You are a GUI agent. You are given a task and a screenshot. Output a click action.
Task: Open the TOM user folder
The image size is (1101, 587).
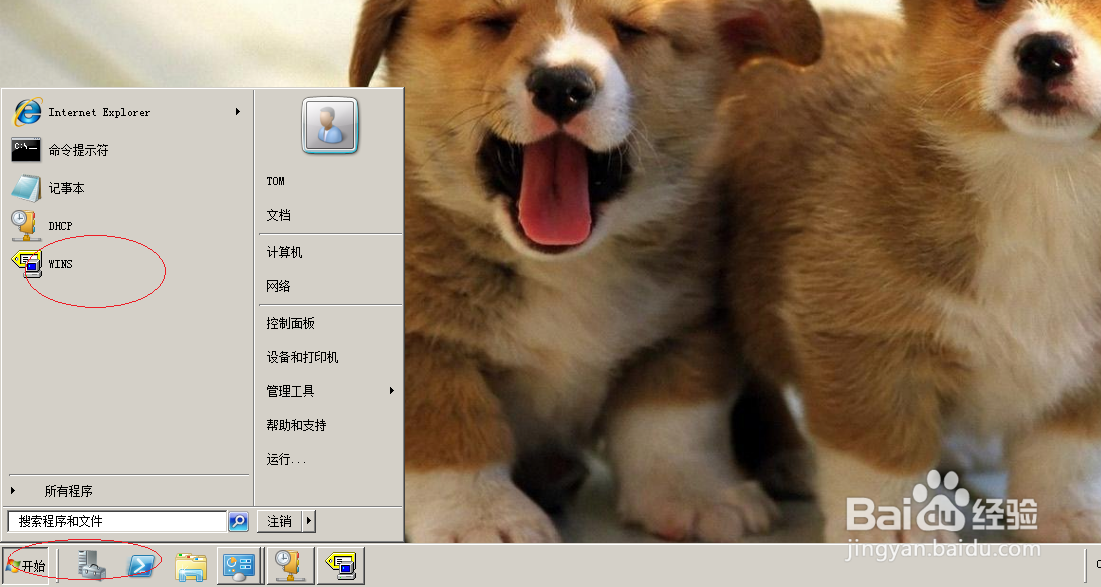point(275,181)
